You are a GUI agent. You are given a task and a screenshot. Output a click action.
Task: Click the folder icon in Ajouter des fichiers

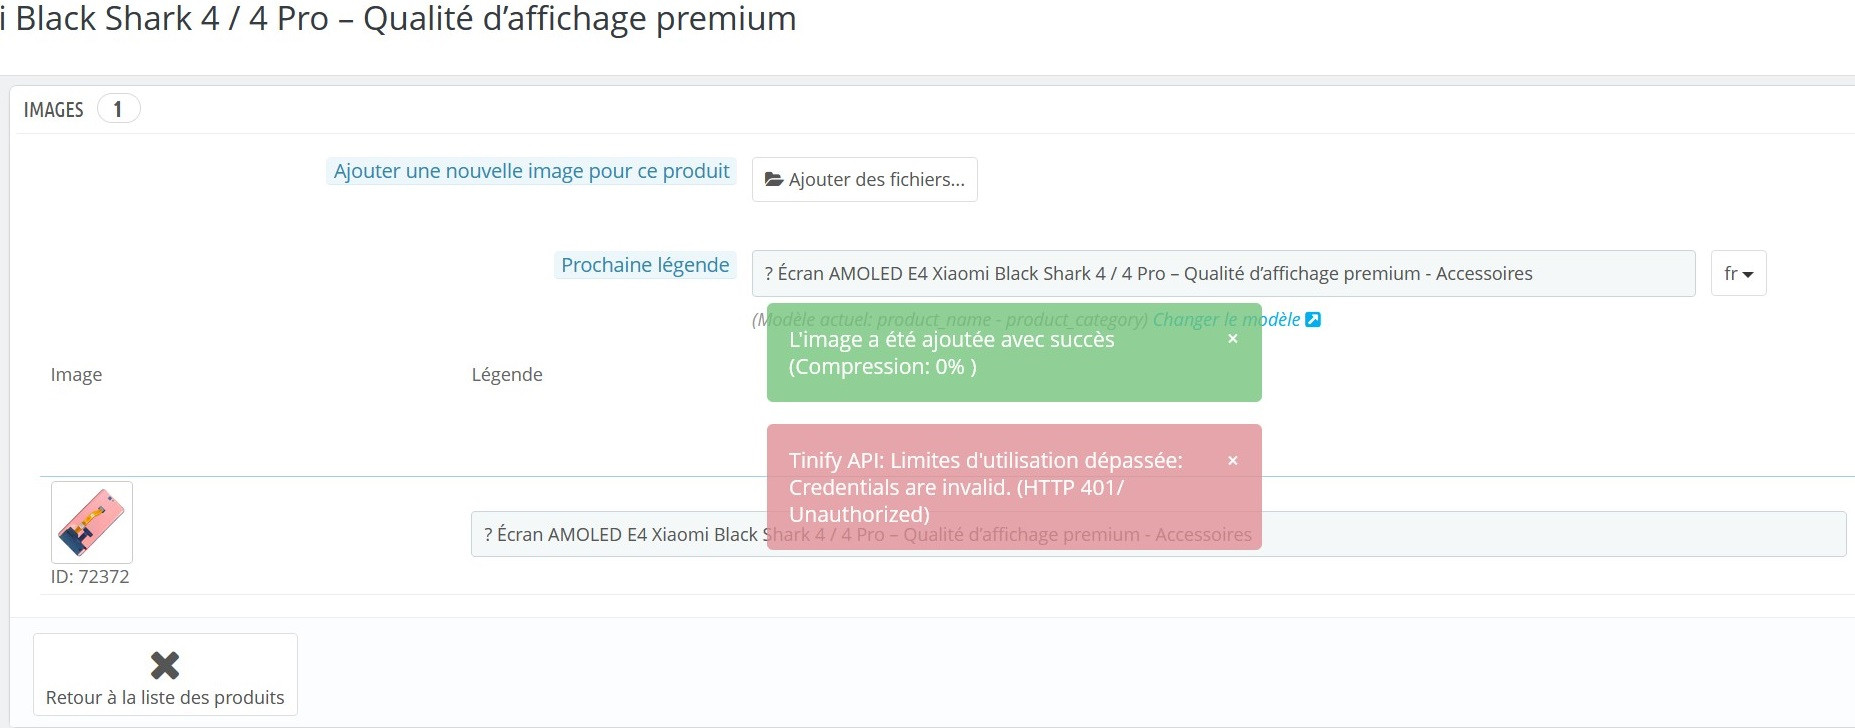click(x=773, y=180)
